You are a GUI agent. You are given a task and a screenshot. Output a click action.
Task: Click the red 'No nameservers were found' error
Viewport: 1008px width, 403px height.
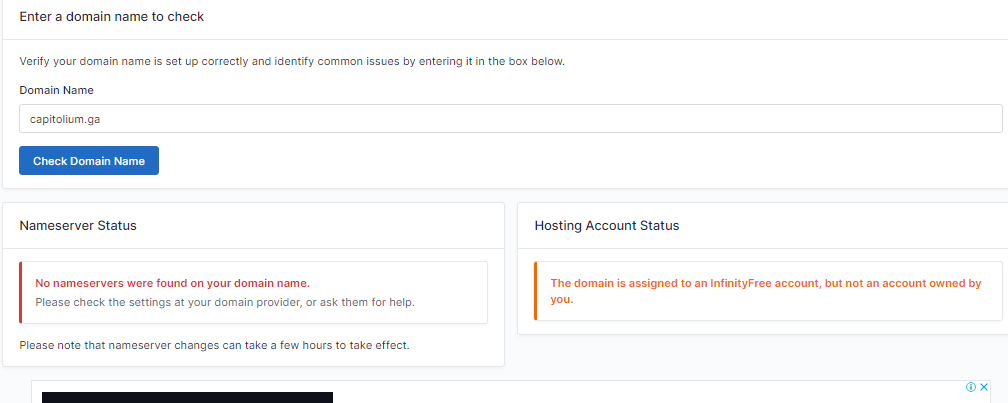coord(172,283)
